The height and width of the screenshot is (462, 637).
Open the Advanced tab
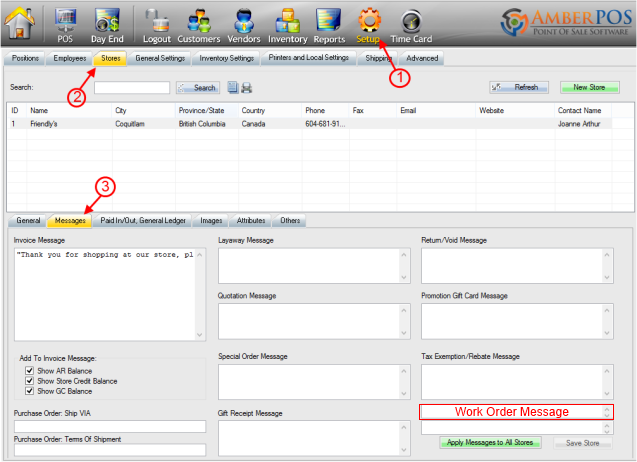tap(422, 58)
